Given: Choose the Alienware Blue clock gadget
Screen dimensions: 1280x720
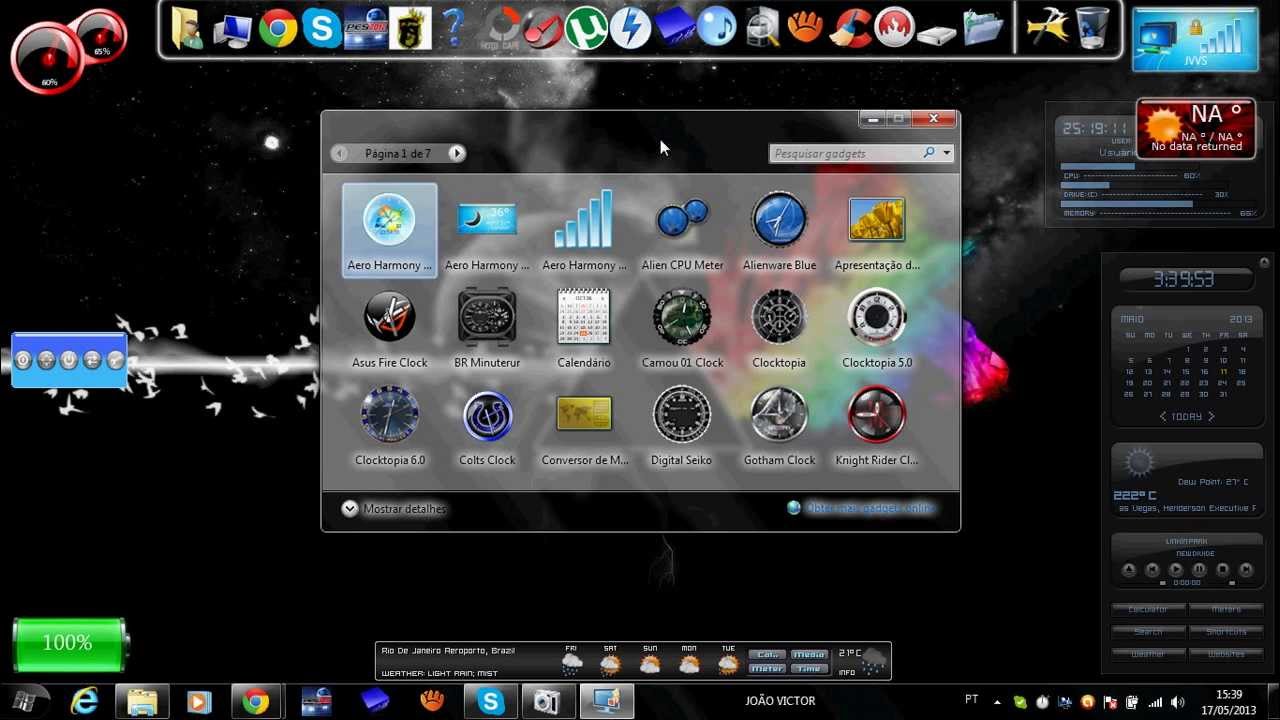Looking at the screenshot, I should pyautogui.click(x=779, y=231).
